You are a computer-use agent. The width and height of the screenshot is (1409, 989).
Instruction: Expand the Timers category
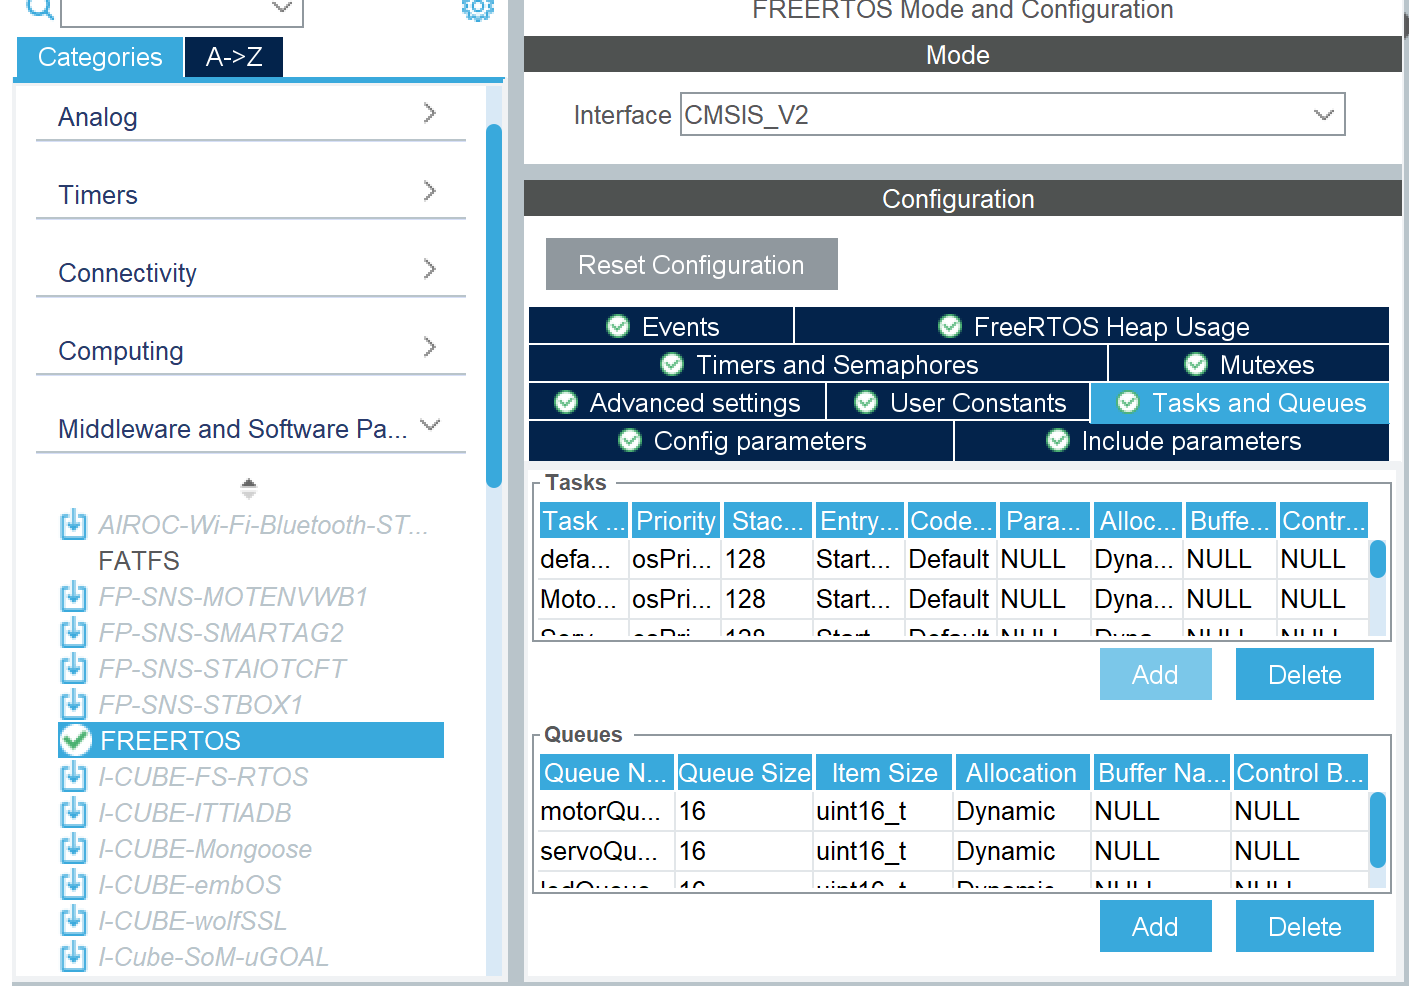point(250,194)
